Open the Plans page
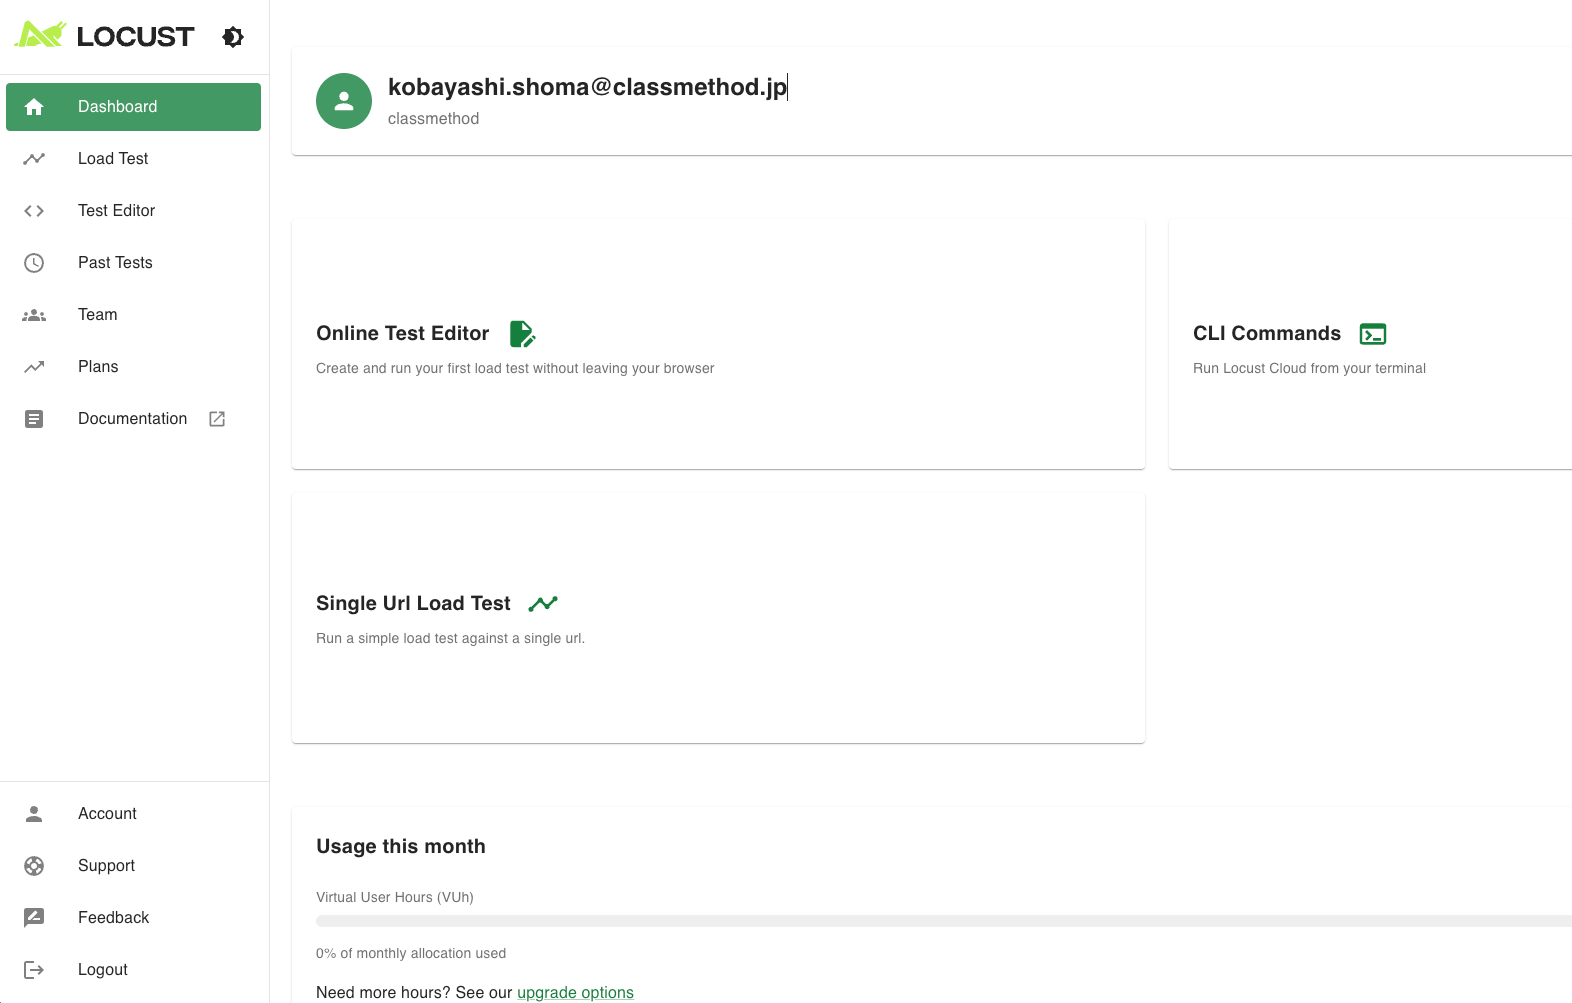The height and width of the screenshot is (1003, 1572). pyautogui.click(x=133, y=367)
